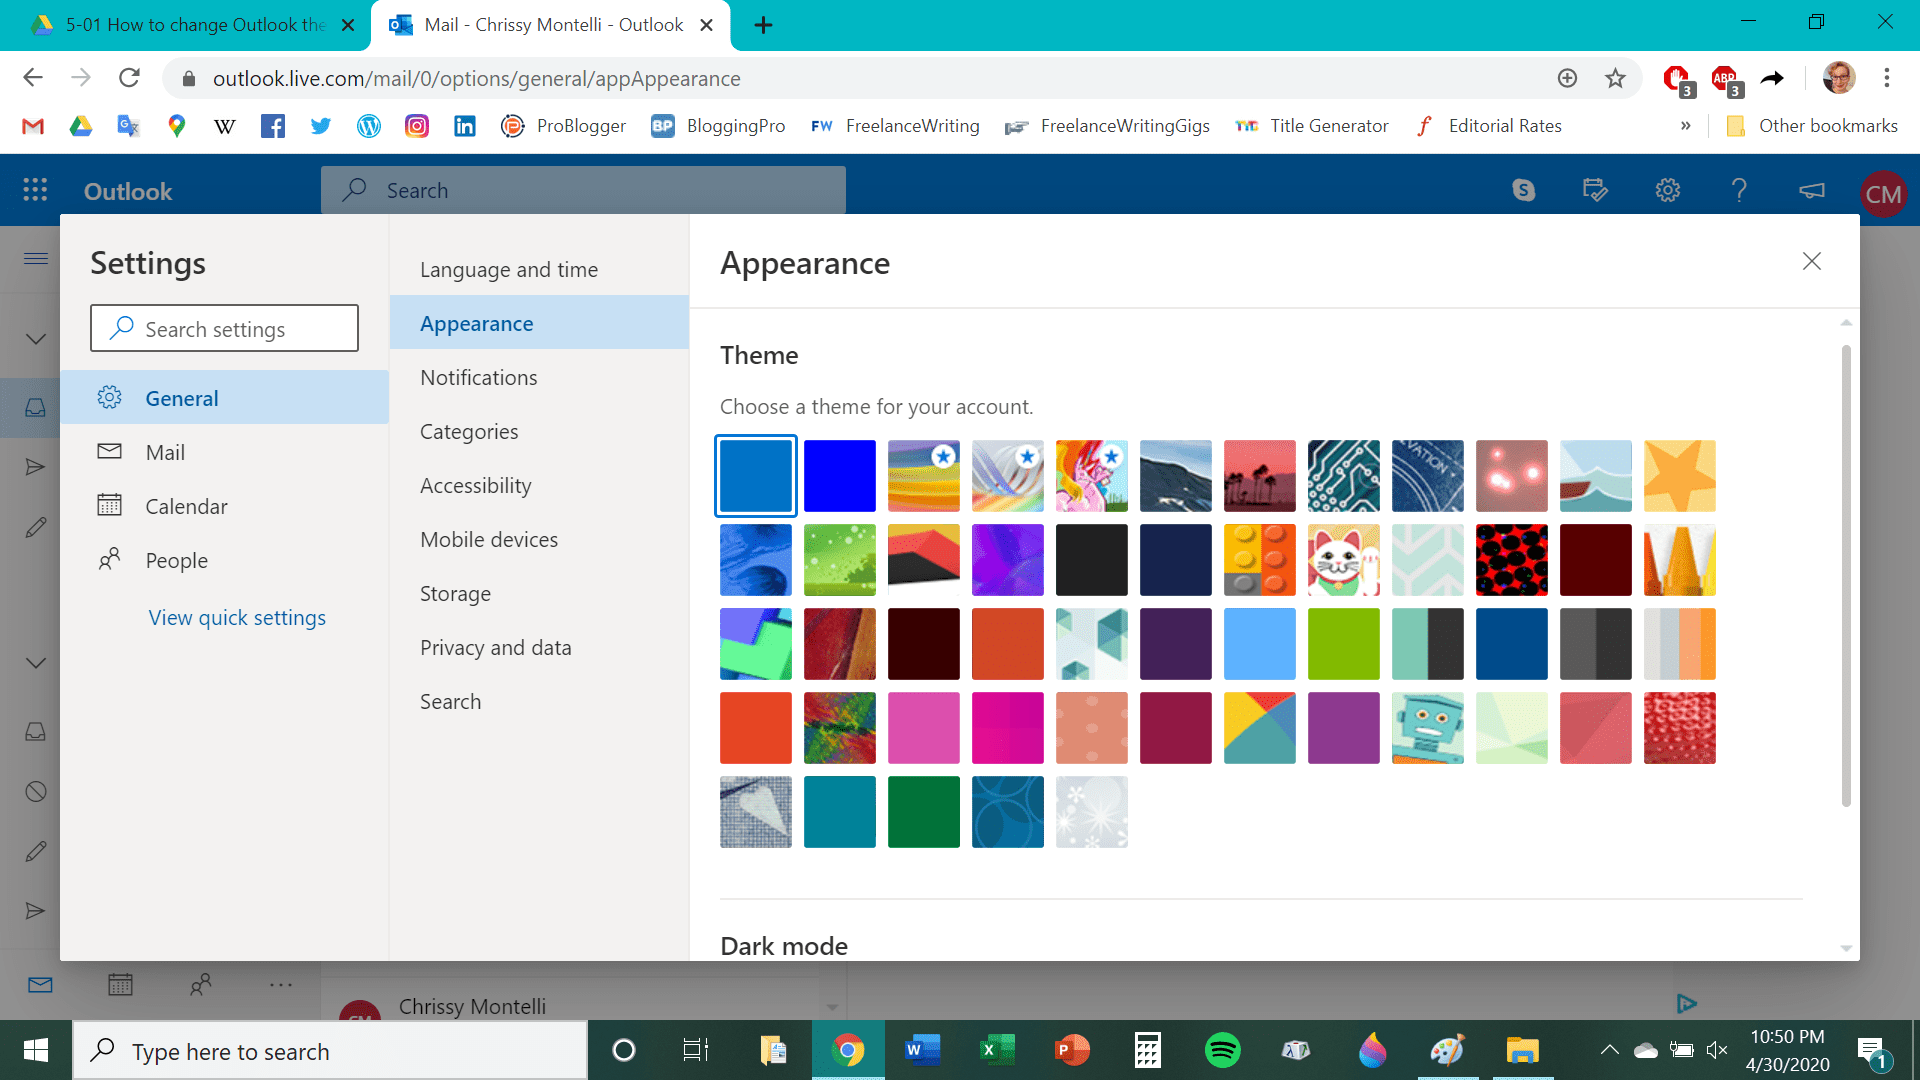The image size is (1920, 1080).
Task: Expand the dropdown next to Chrissy Montelli
Action: 832,1007
